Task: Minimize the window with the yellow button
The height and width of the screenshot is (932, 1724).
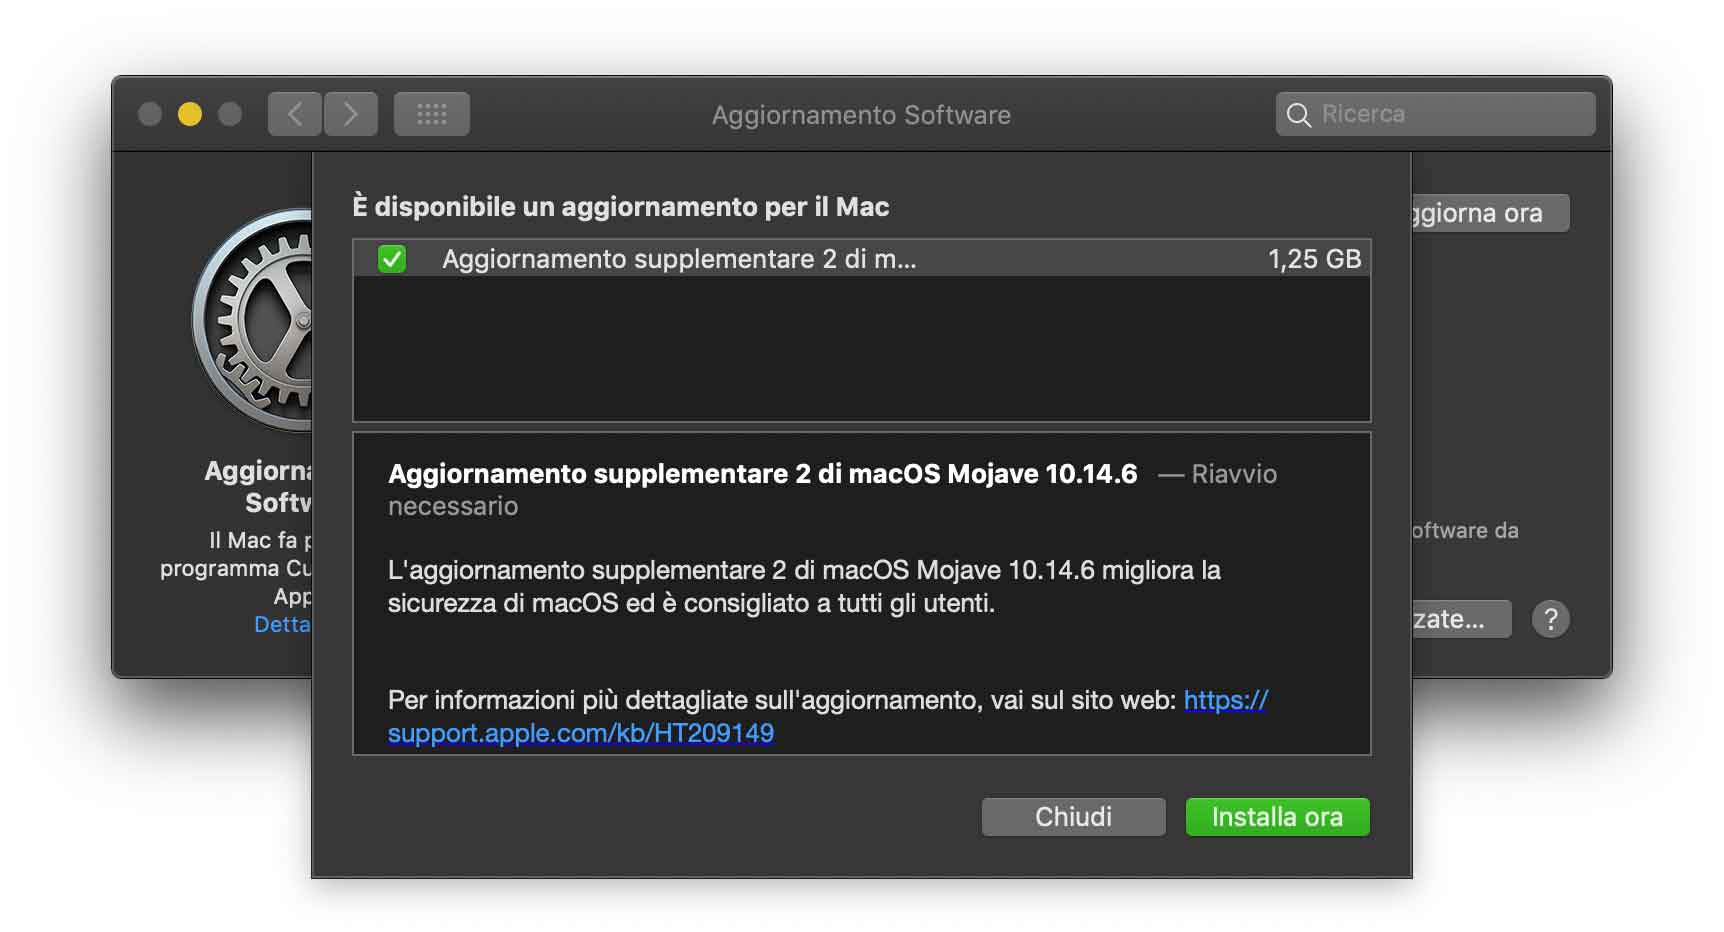Action: point(189,114)
